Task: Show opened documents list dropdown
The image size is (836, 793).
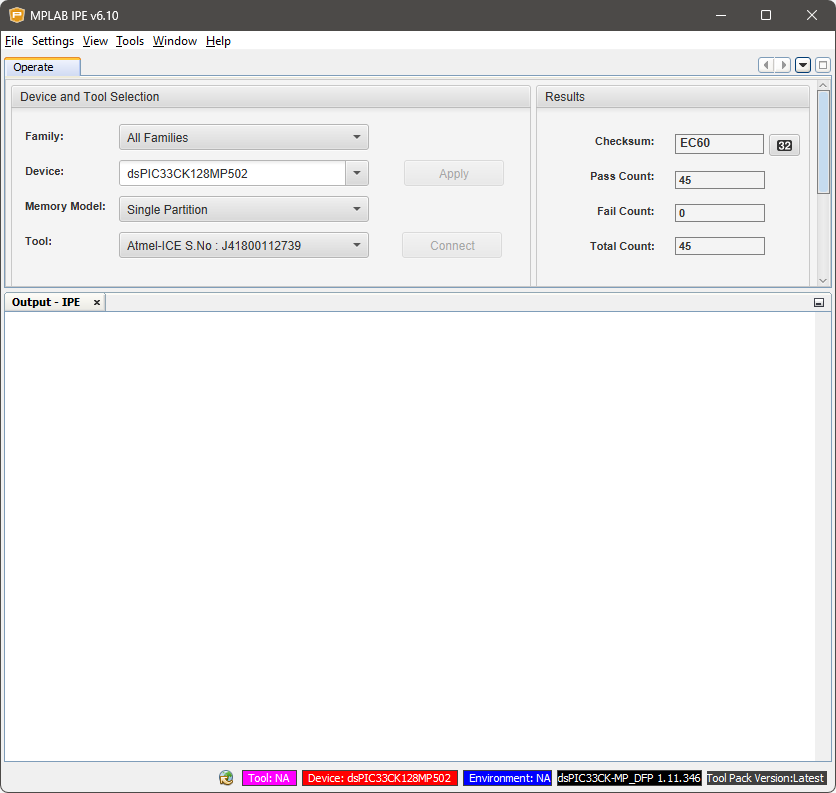Action: pos(803,65)
